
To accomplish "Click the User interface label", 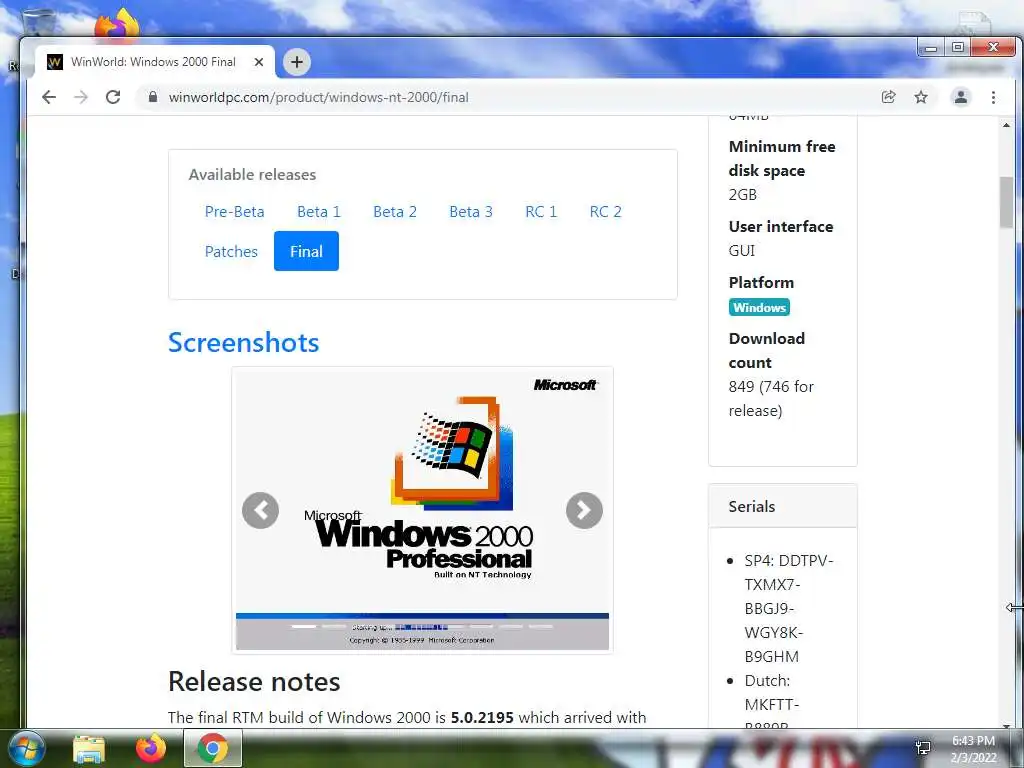I will (x=781, y=227).
